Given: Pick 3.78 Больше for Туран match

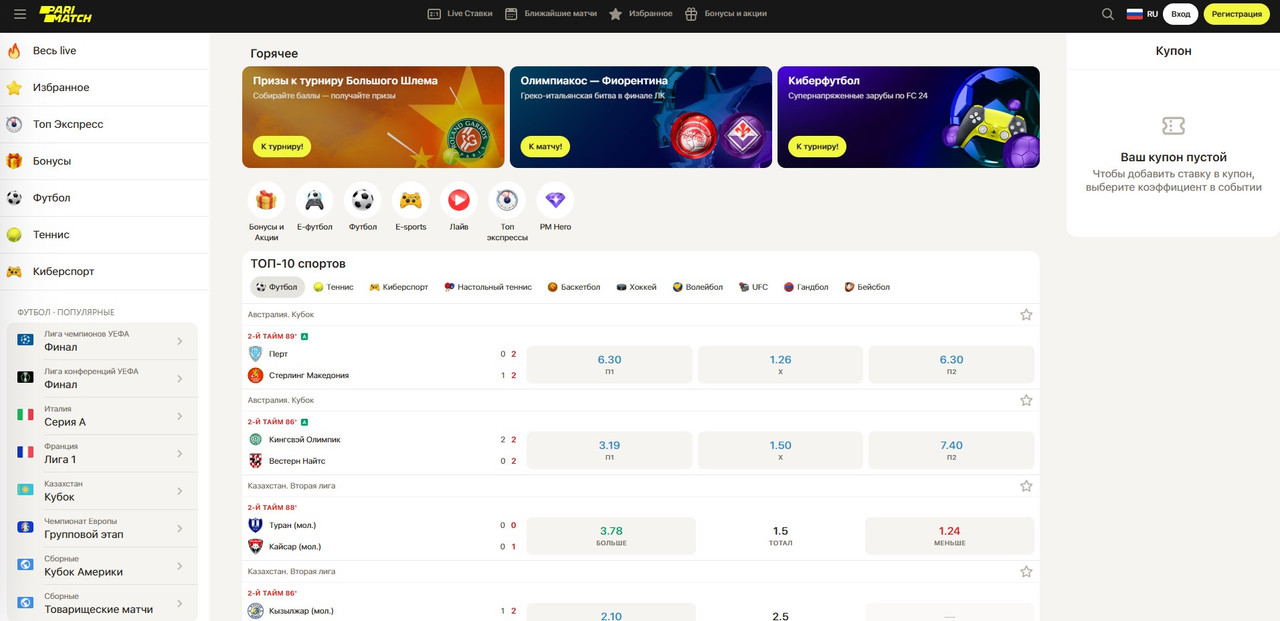Looking at the screenshot, I should click(611, 536).
